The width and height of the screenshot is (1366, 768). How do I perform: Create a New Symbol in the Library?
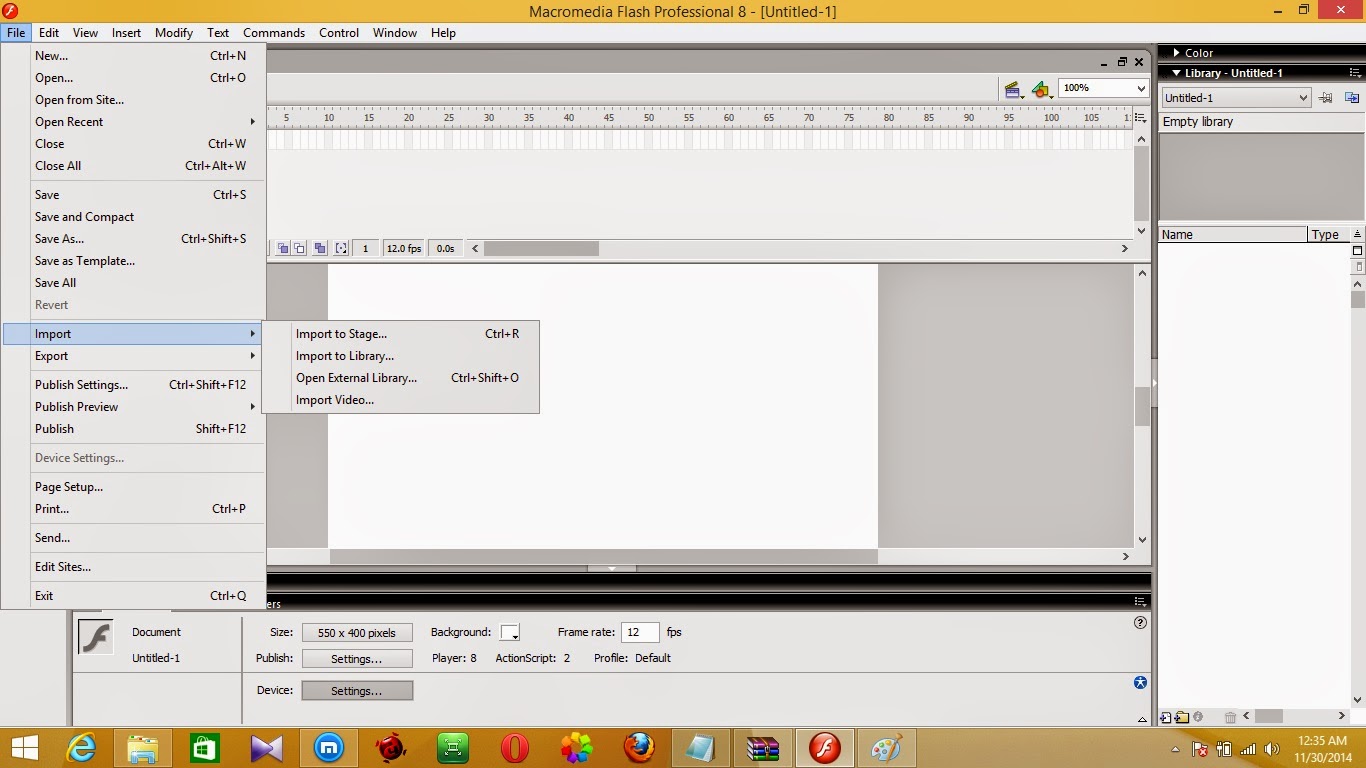point(1165,717)
